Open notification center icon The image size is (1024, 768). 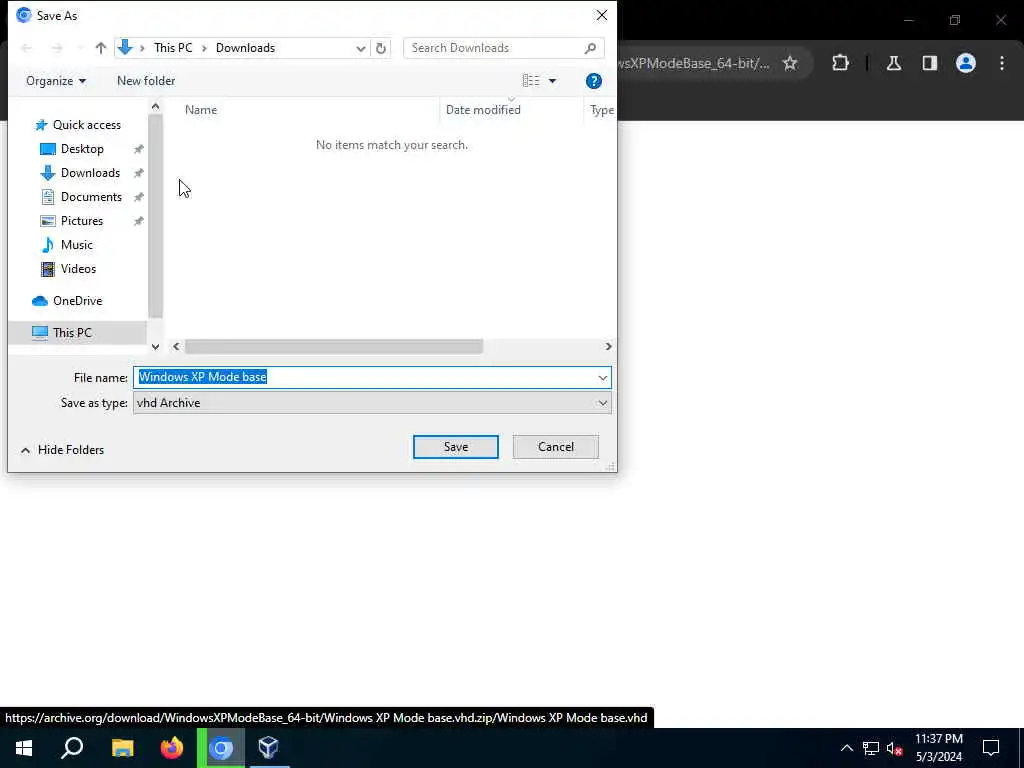[991, 748]
